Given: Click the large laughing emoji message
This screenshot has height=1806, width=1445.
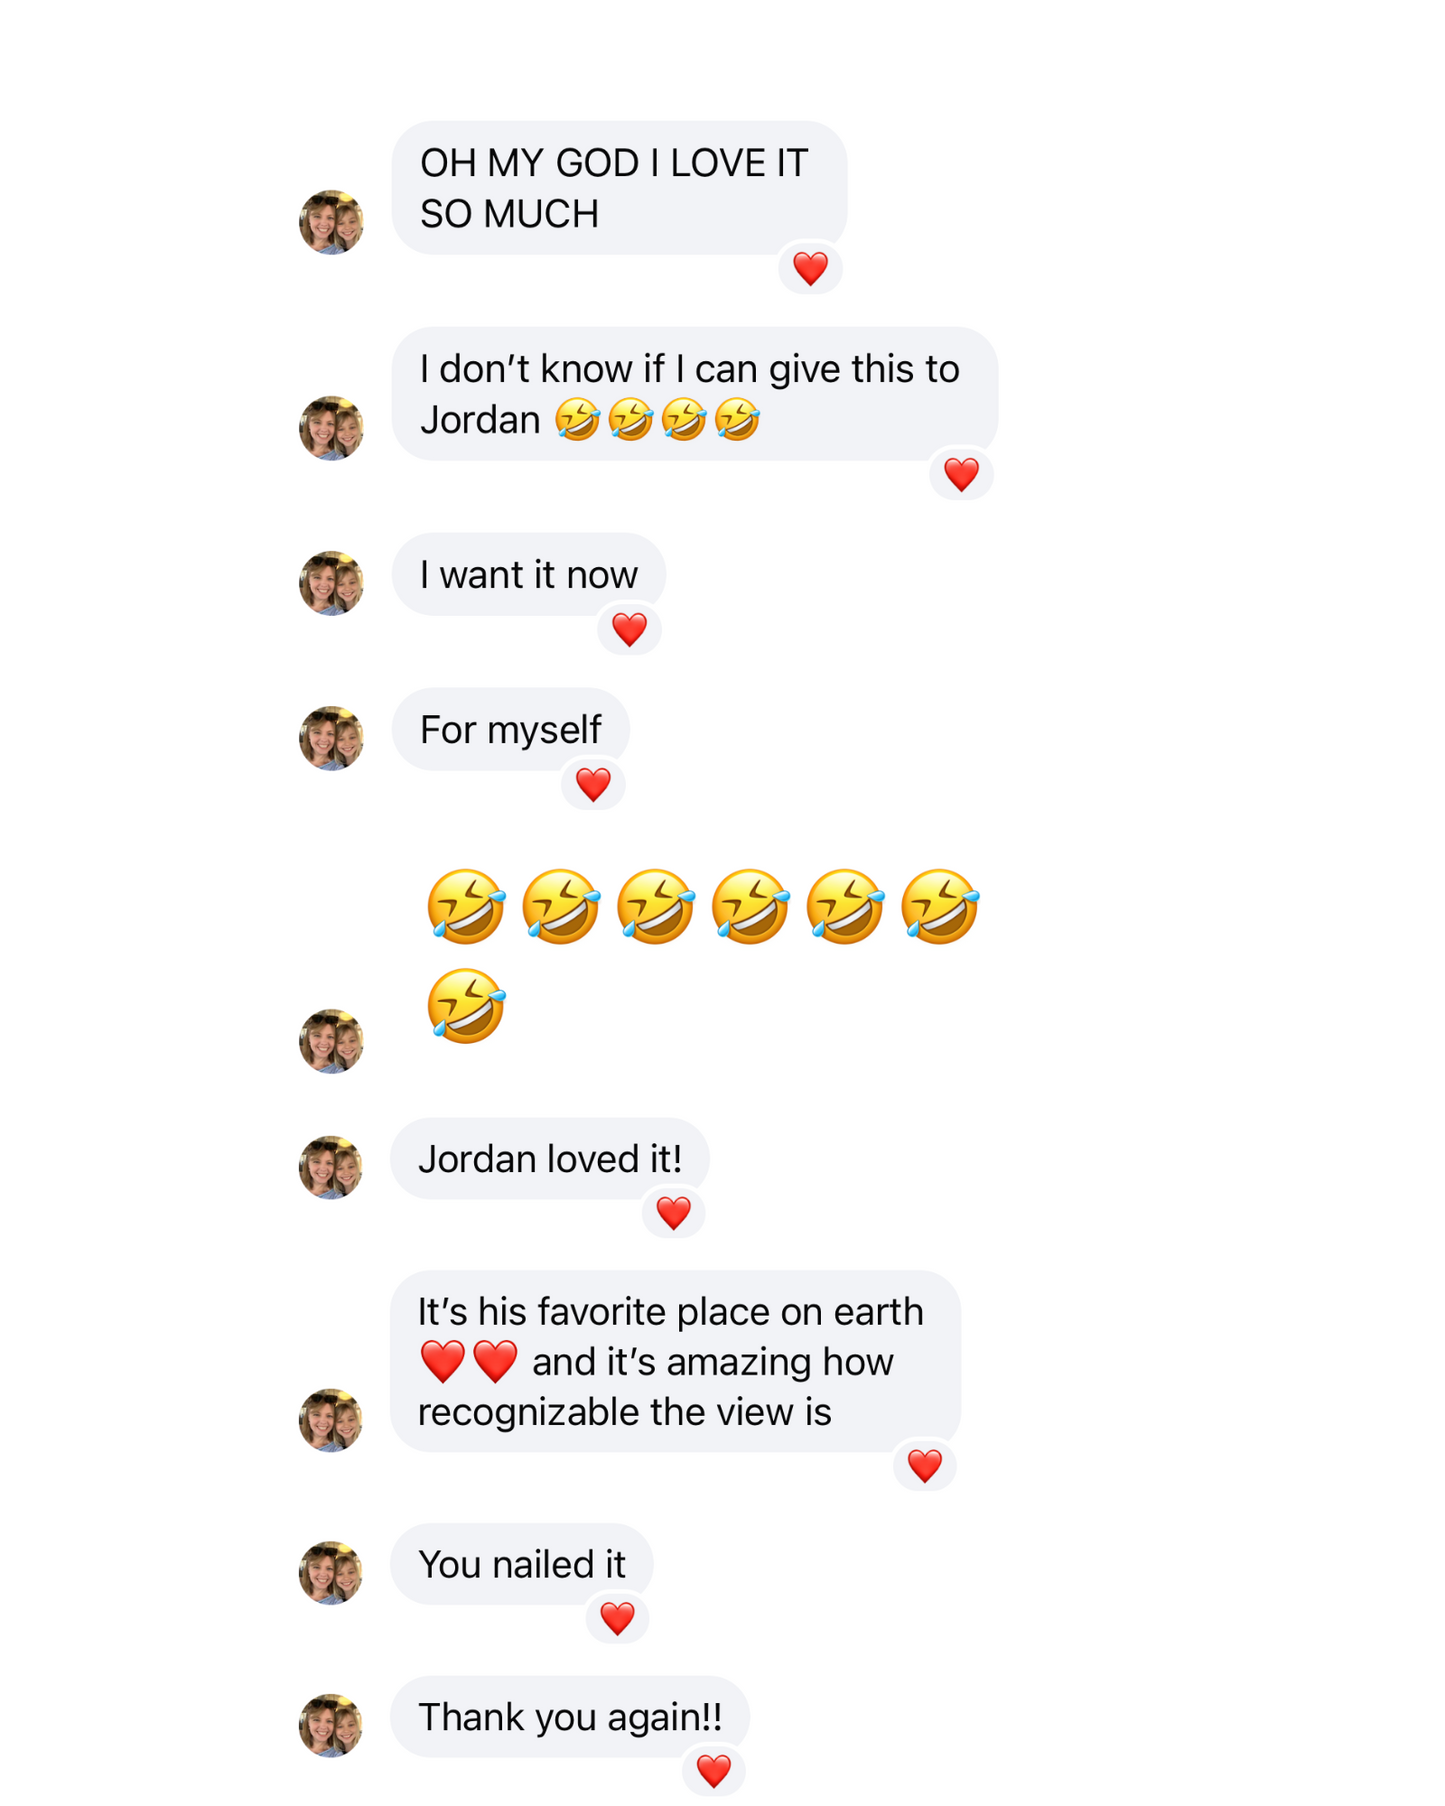Looking at the screenshot, I should [x=702, y=955].
